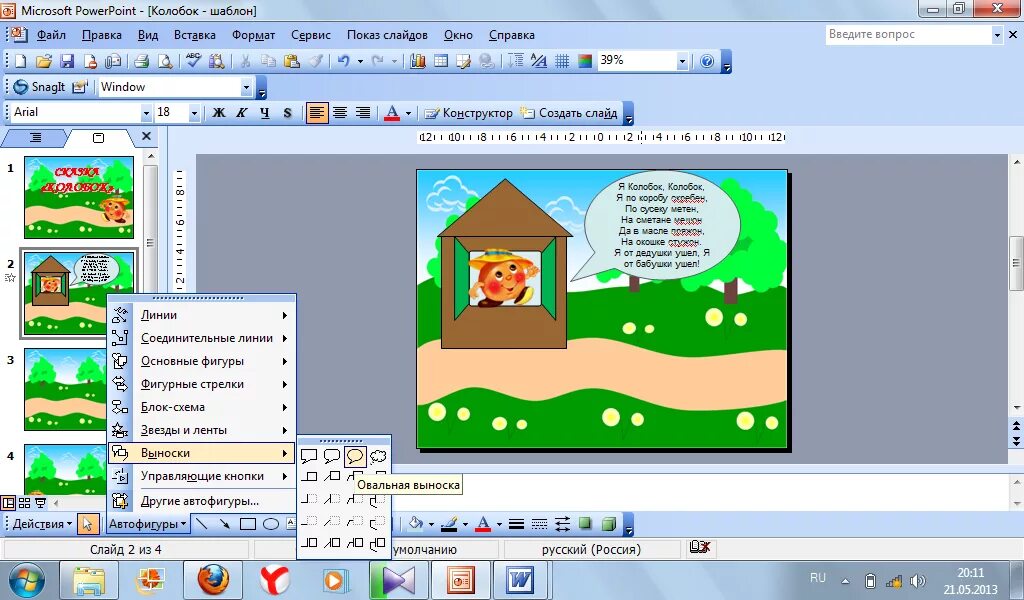Open font color arrow on Formatting toolbar
Viewport: 1024px width, 600px height.
tap(408, 113)
